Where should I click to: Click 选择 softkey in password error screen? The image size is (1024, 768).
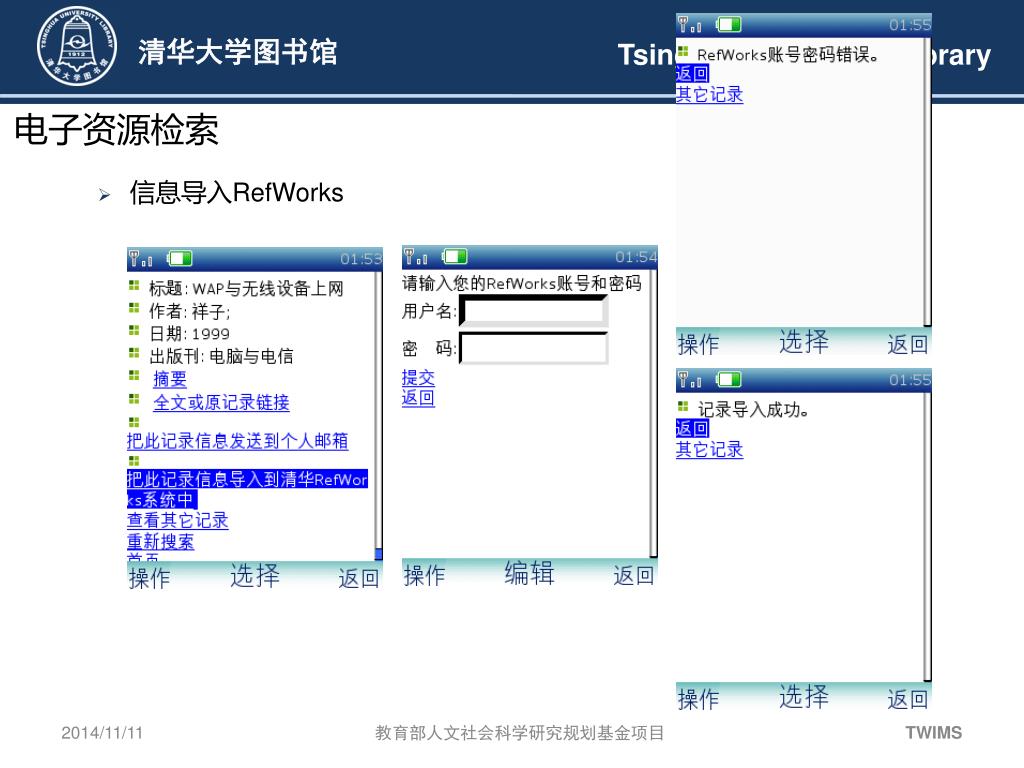[804, 342]
